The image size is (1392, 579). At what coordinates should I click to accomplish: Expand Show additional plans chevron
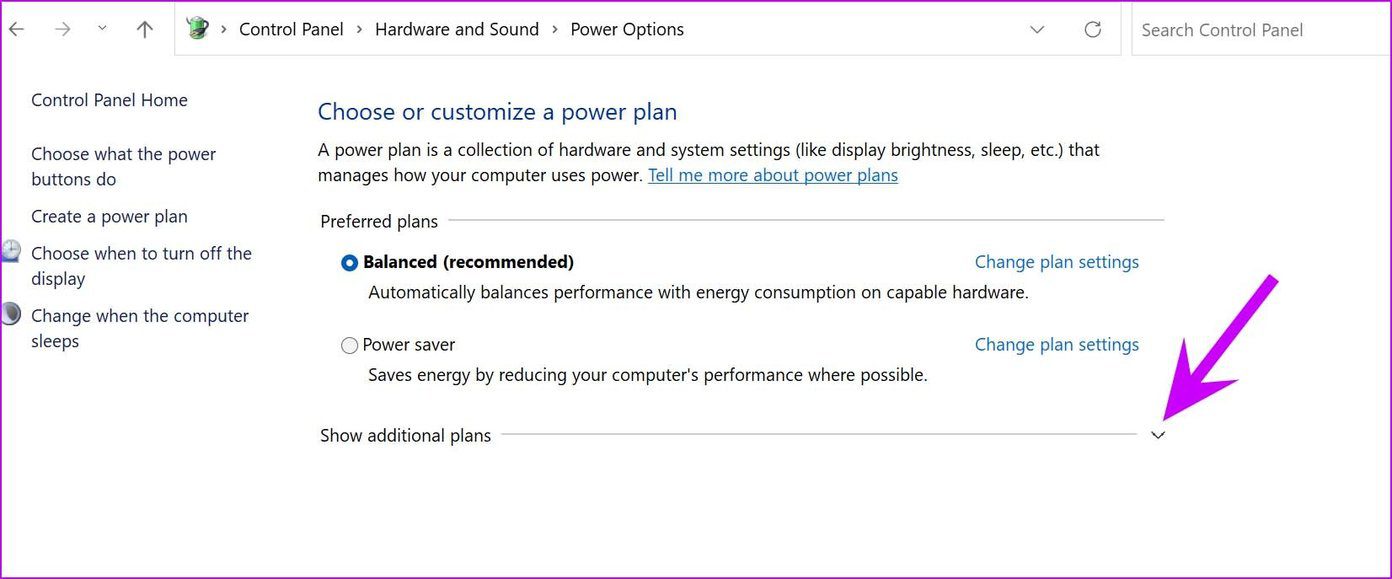pos(1158,436)
